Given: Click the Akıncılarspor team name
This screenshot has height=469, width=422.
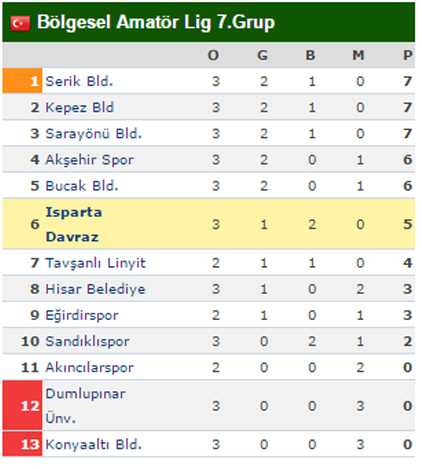Looking at the screenshot, I should 89,367.
